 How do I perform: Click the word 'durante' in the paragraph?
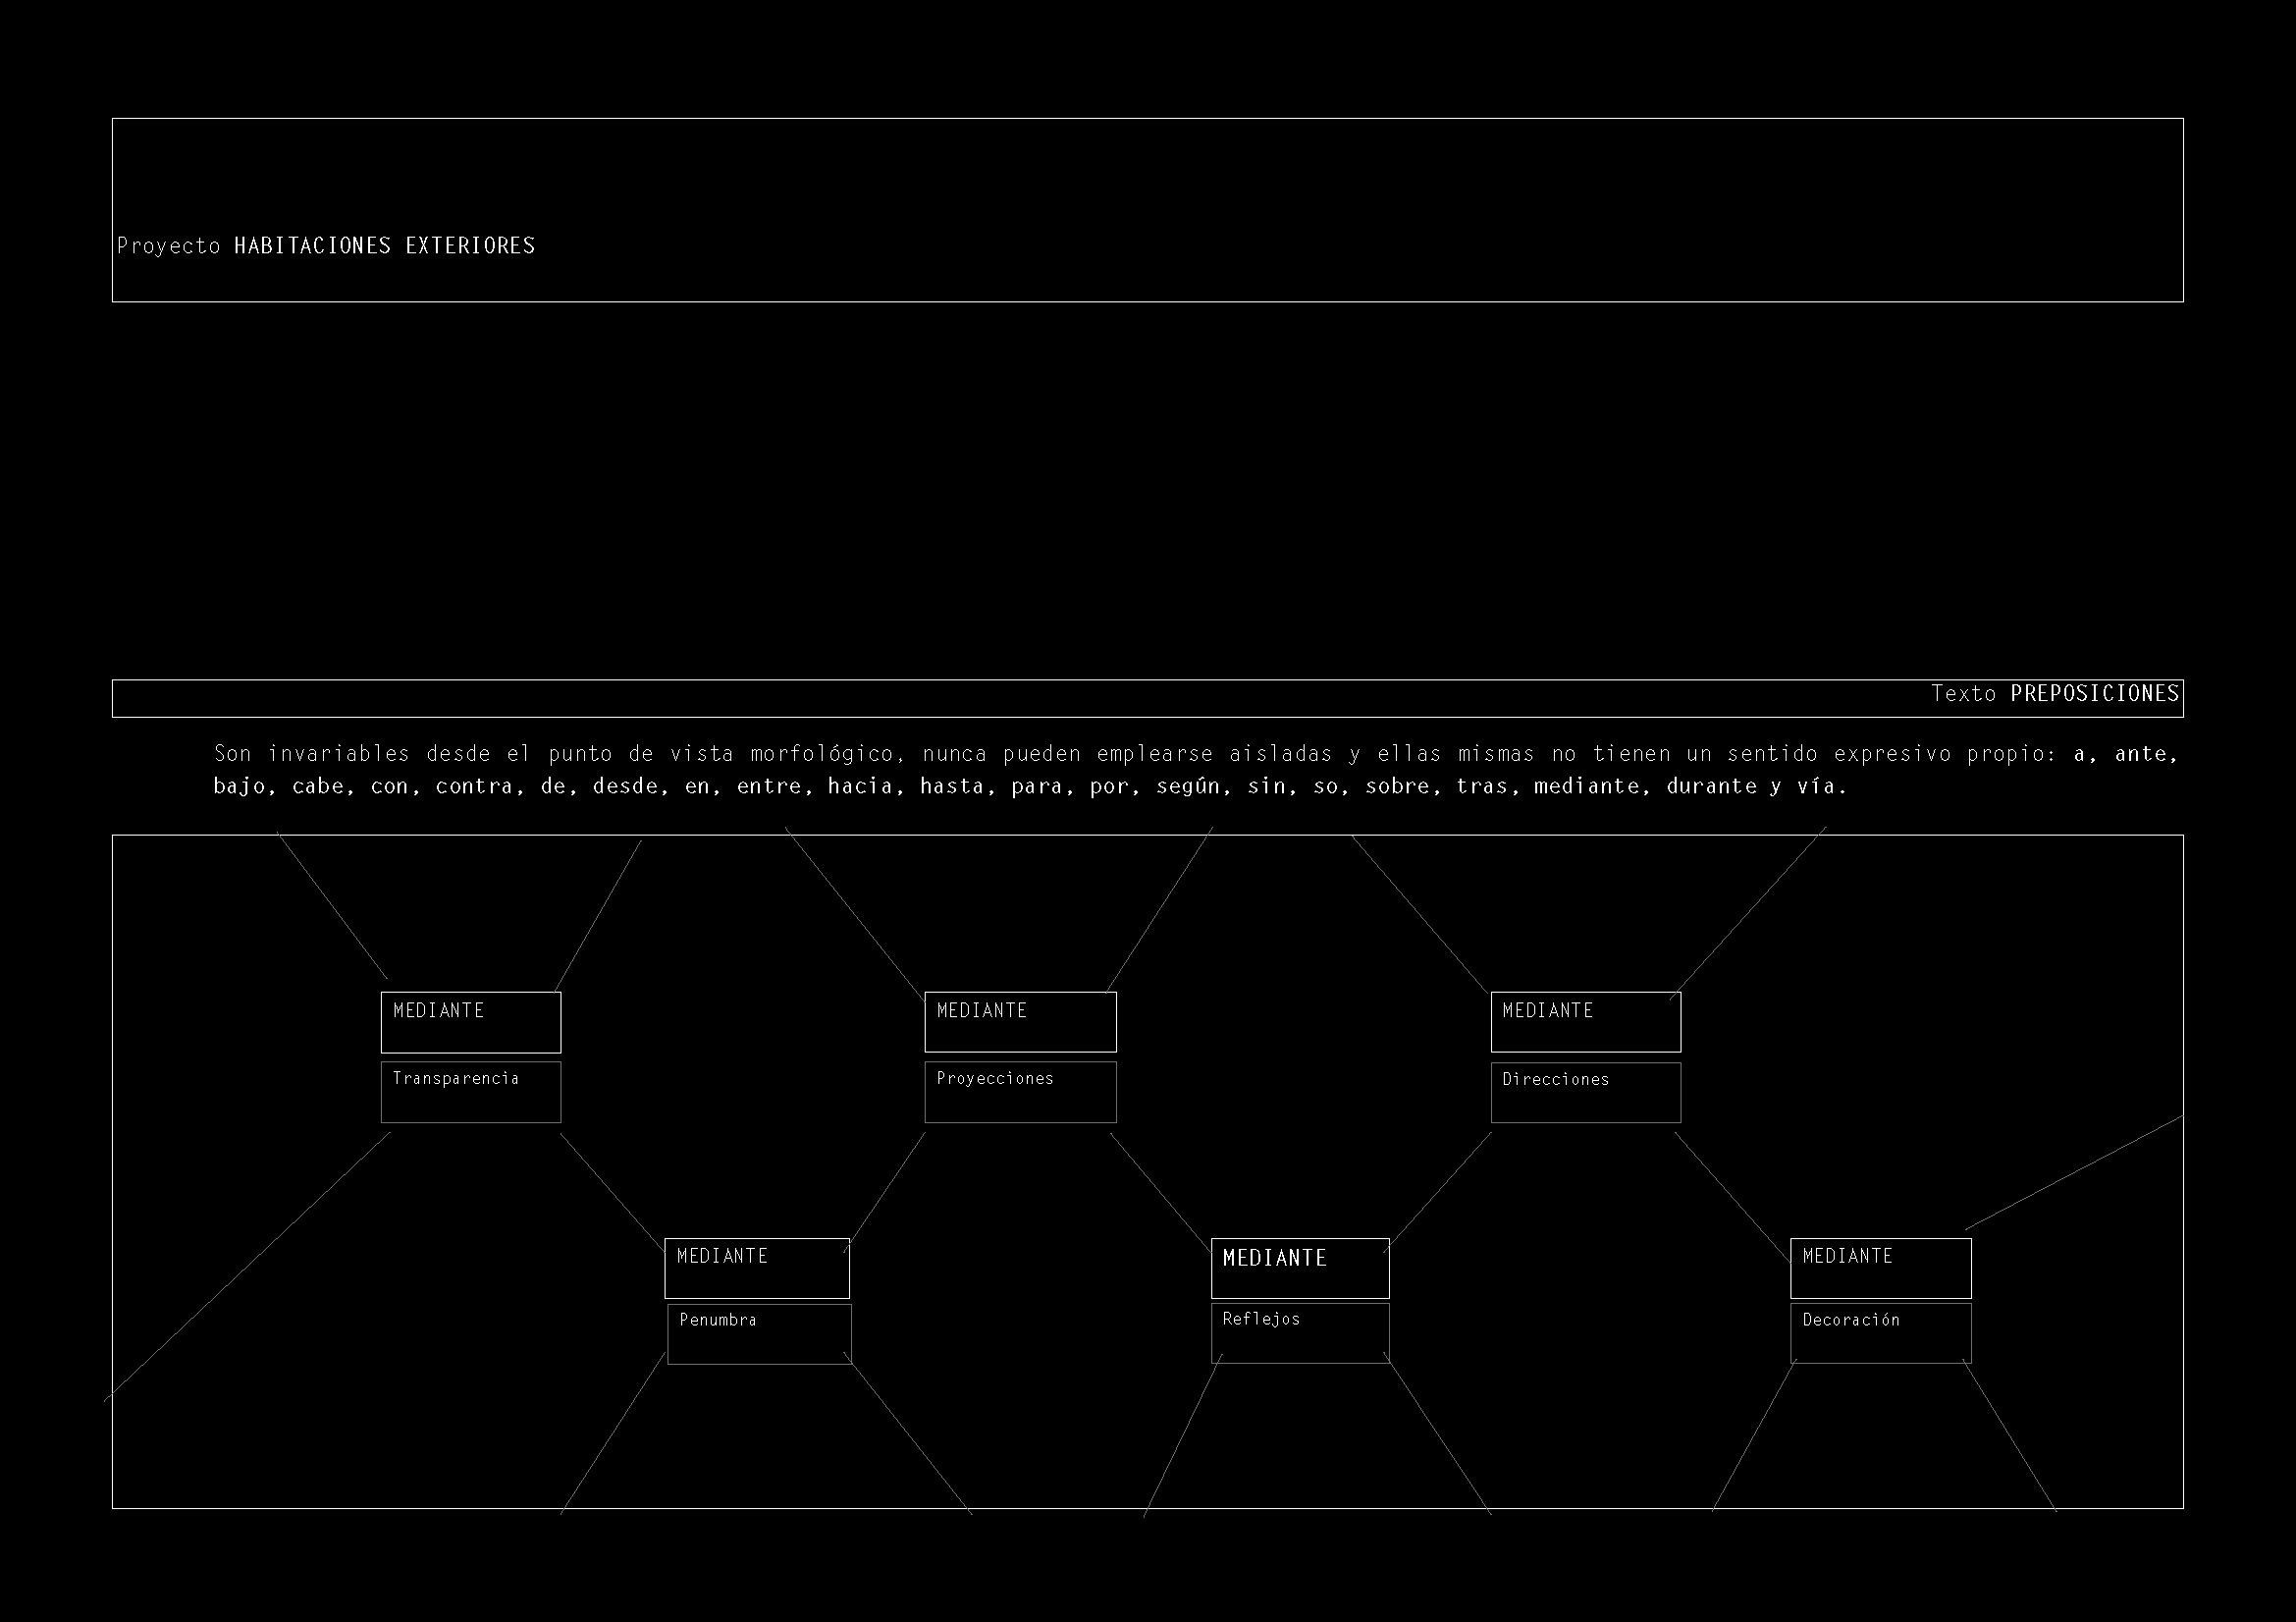pos(1711,787)
